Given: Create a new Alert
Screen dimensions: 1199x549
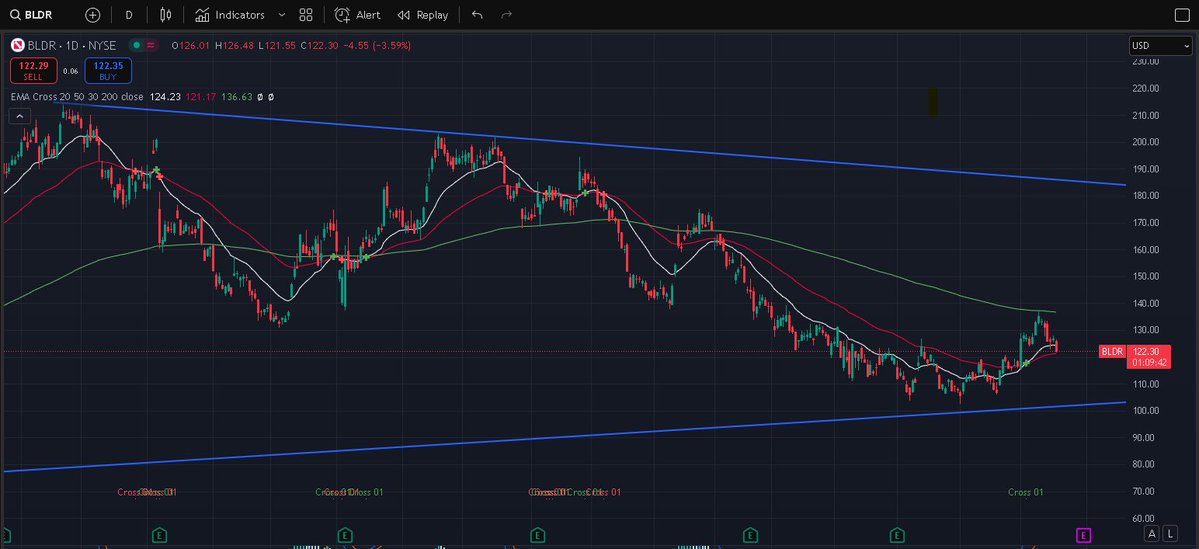Looking at the screenshot, I should [x=357, y=15].
